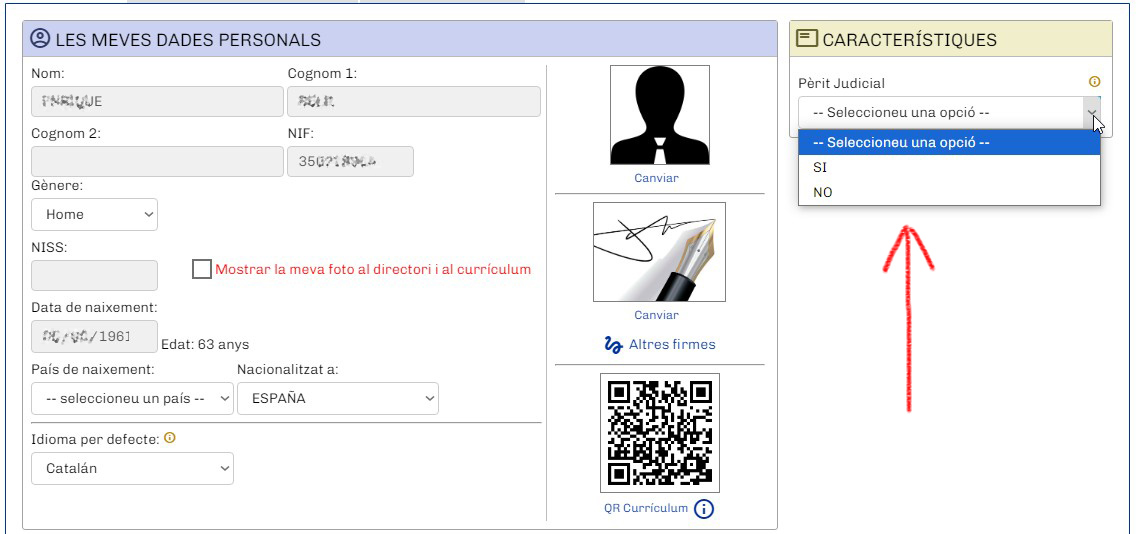This screenshot has width=1138, height=534.
Task: Click the NISS input field
Action: [94, 276]
